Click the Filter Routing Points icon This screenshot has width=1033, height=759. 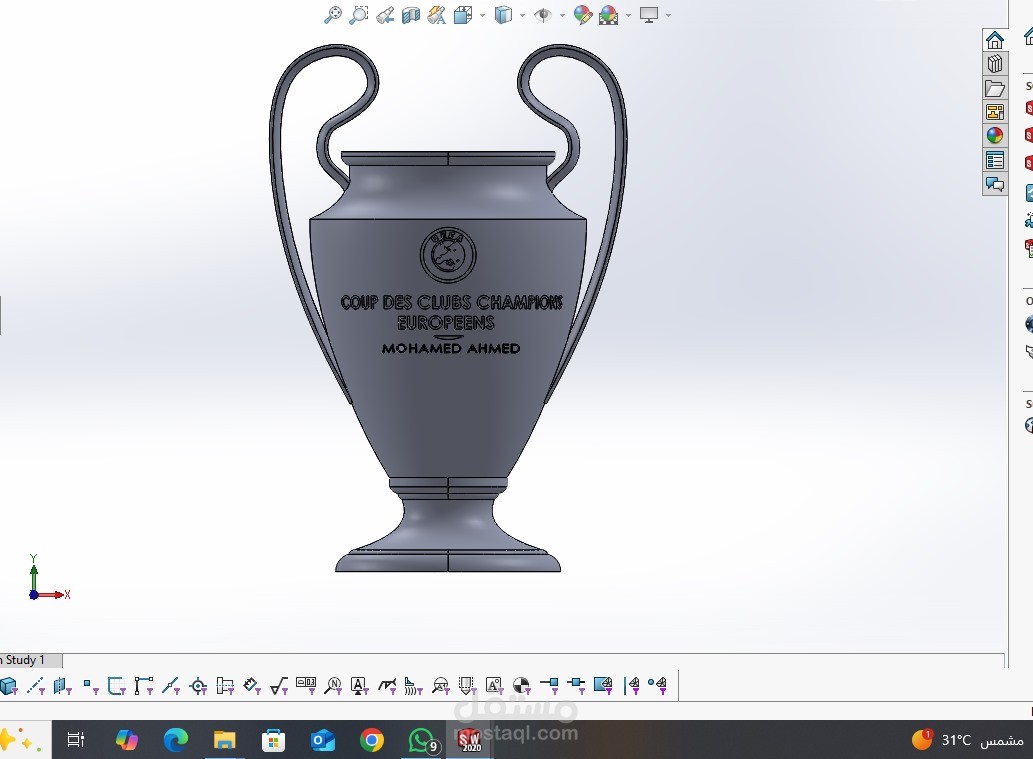576,686
